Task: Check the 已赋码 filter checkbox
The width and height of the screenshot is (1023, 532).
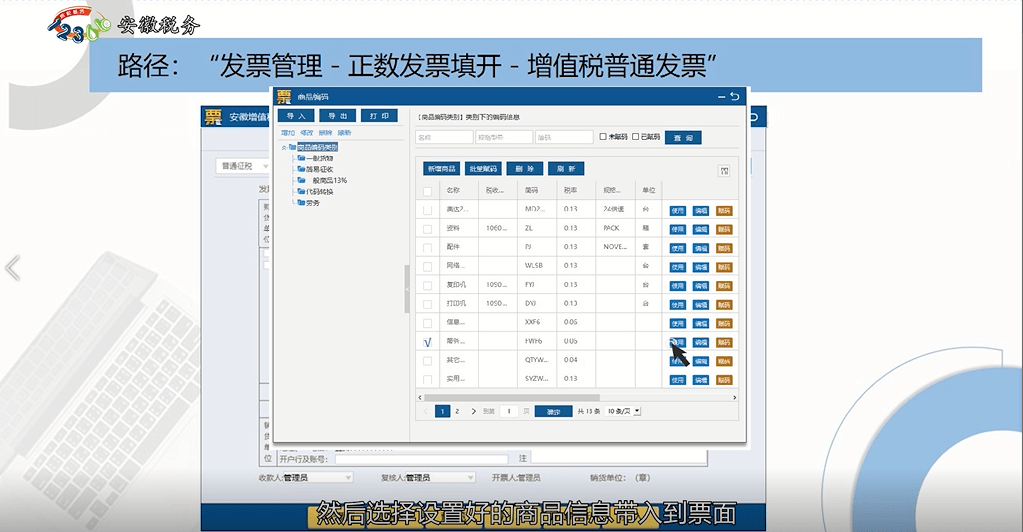Action: (x=635, y=137)
